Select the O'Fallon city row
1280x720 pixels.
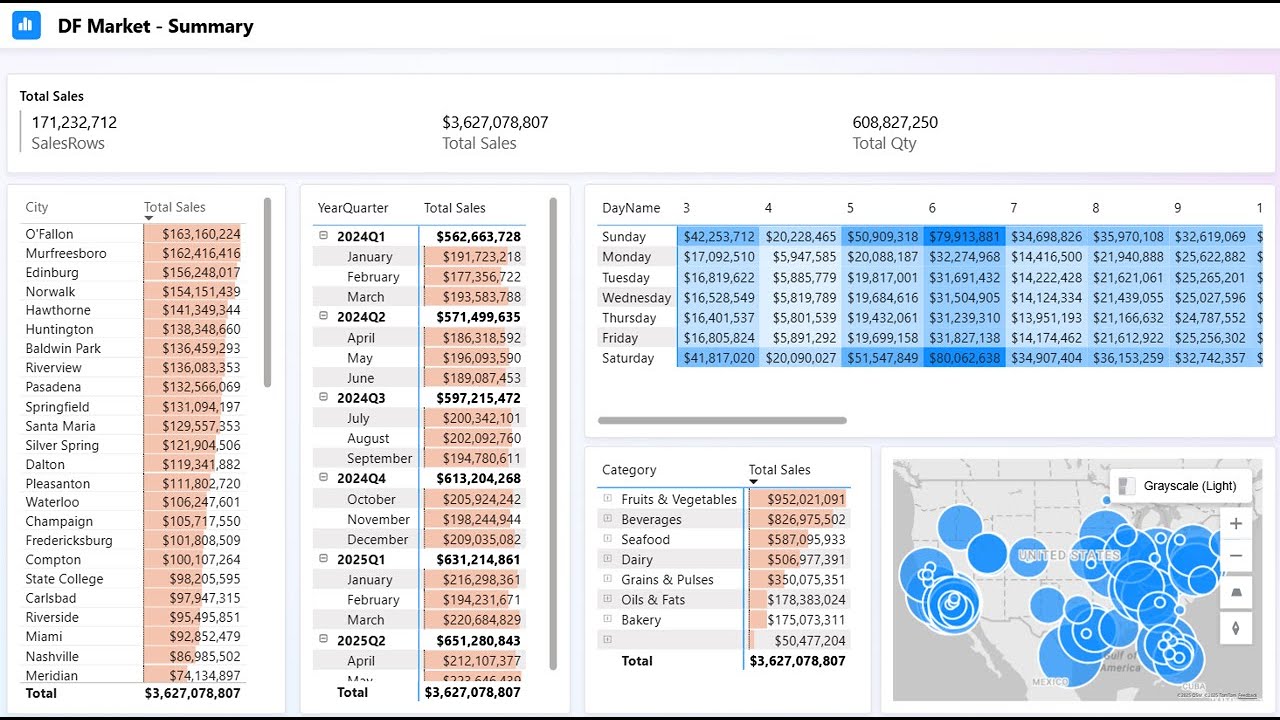[x=133, y=234]
